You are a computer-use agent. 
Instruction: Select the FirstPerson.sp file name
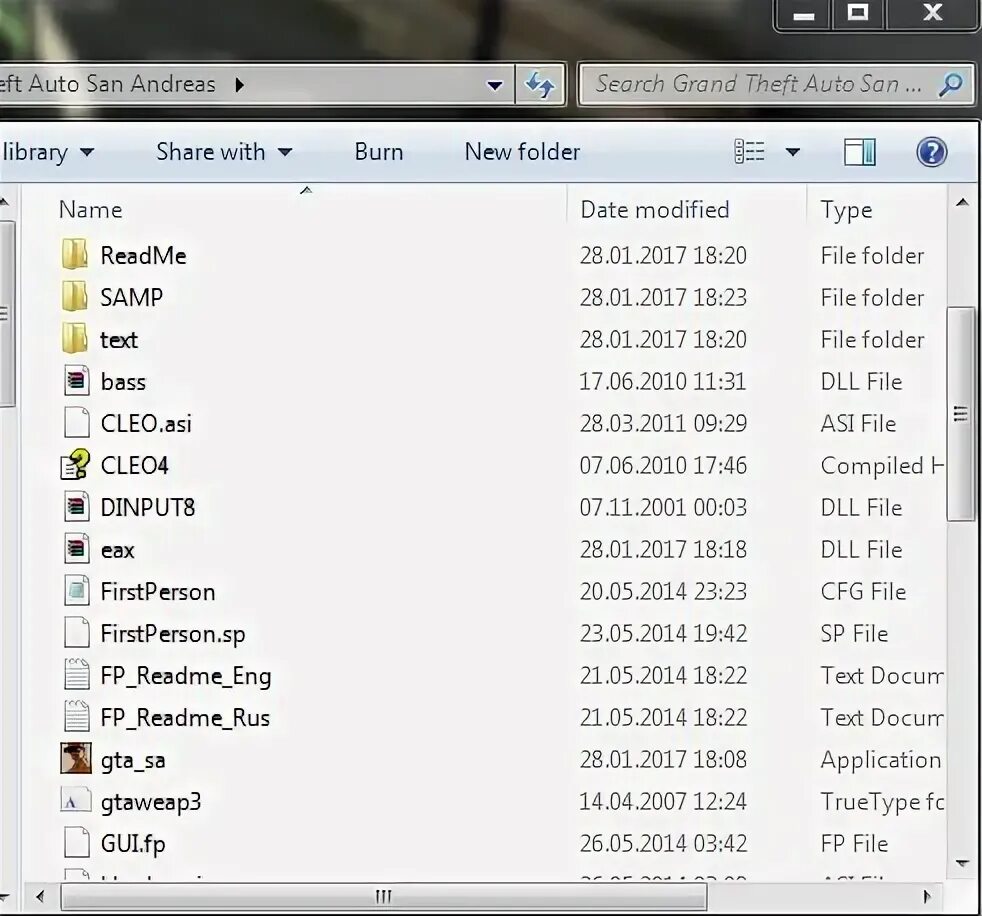click(173, 634)
